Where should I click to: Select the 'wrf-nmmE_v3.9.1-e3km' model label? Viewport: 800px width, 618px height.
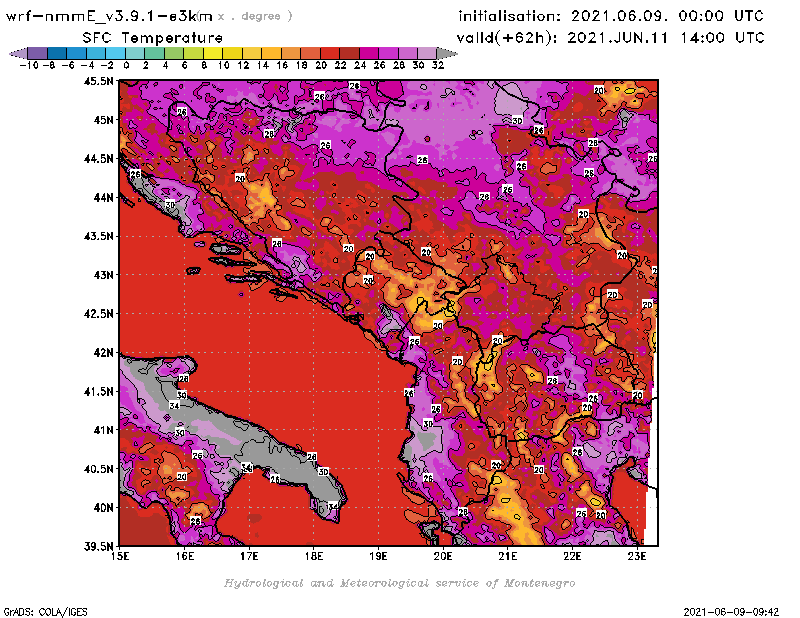pyautogui.click(x=109, y=16)
